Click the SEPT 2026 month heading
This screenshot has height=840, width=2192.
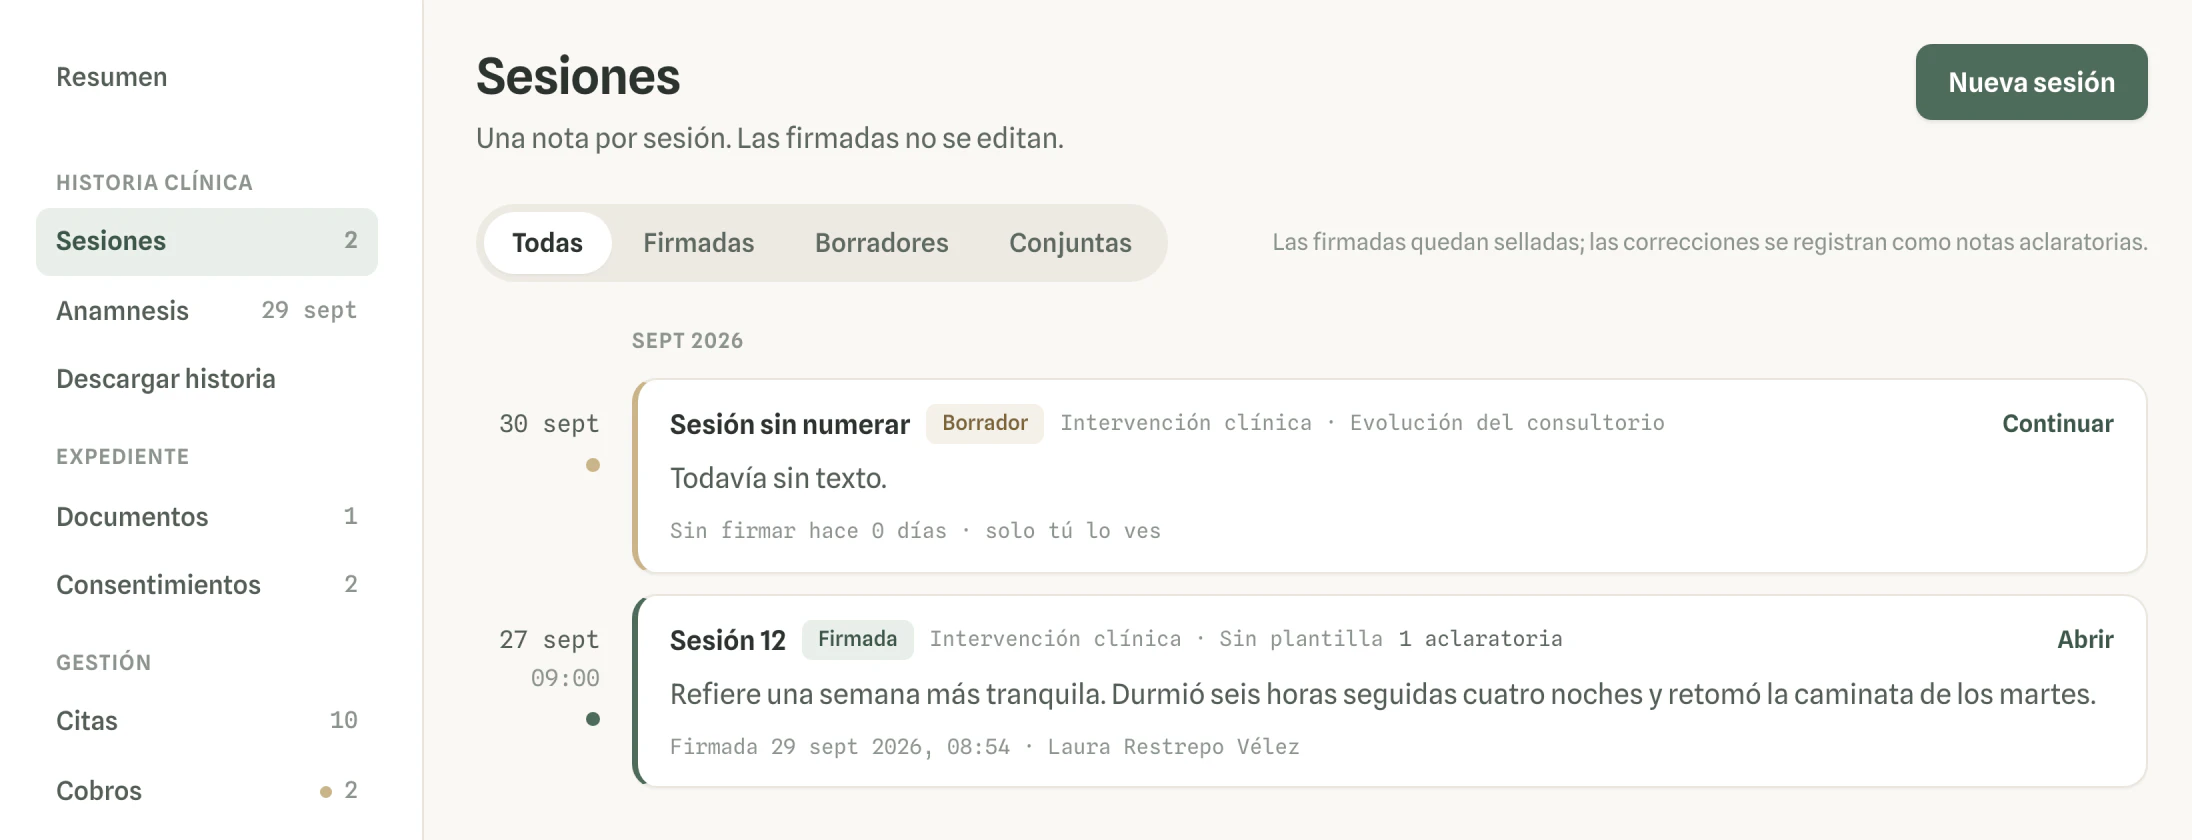687,341
